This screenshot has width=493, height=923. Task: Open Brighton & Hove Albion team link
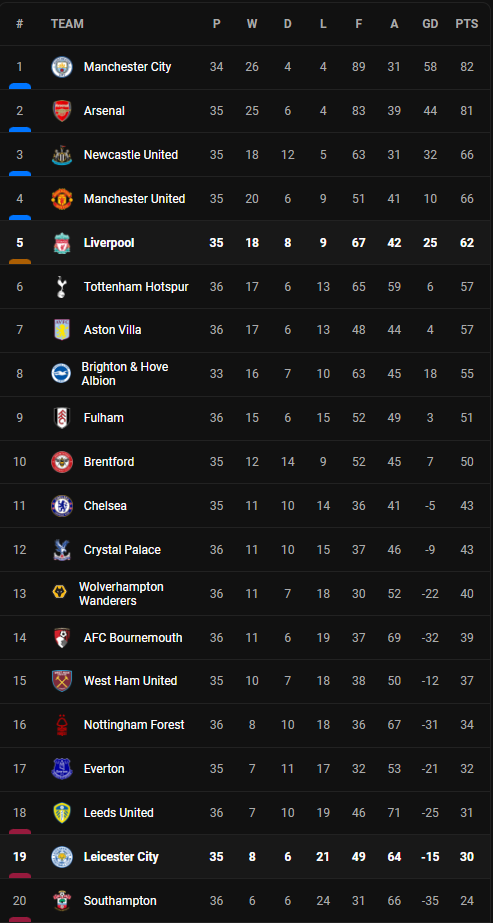(125, 374)
